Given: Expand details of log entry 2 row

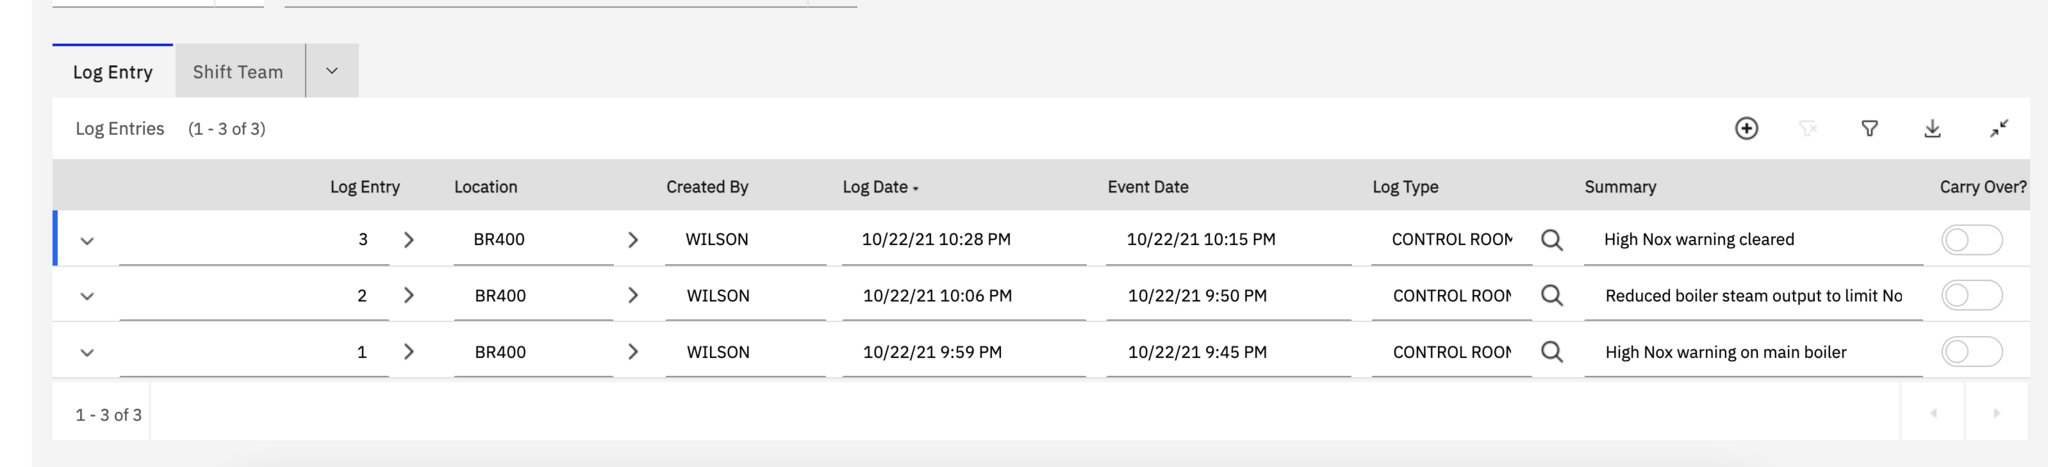Looking at the screenshot, I should (x=87, y=296).
